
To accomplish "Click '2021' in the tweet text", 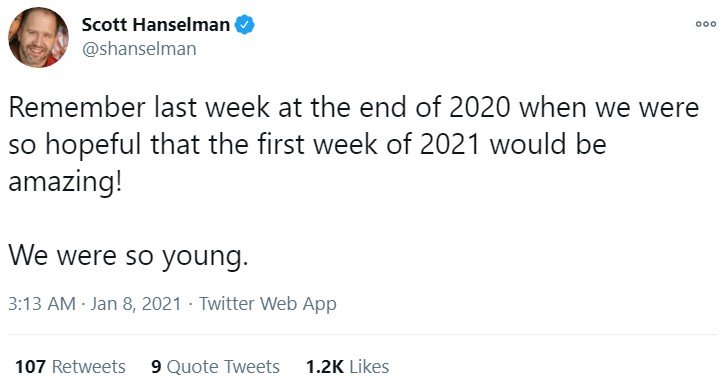I will point(450,144).
